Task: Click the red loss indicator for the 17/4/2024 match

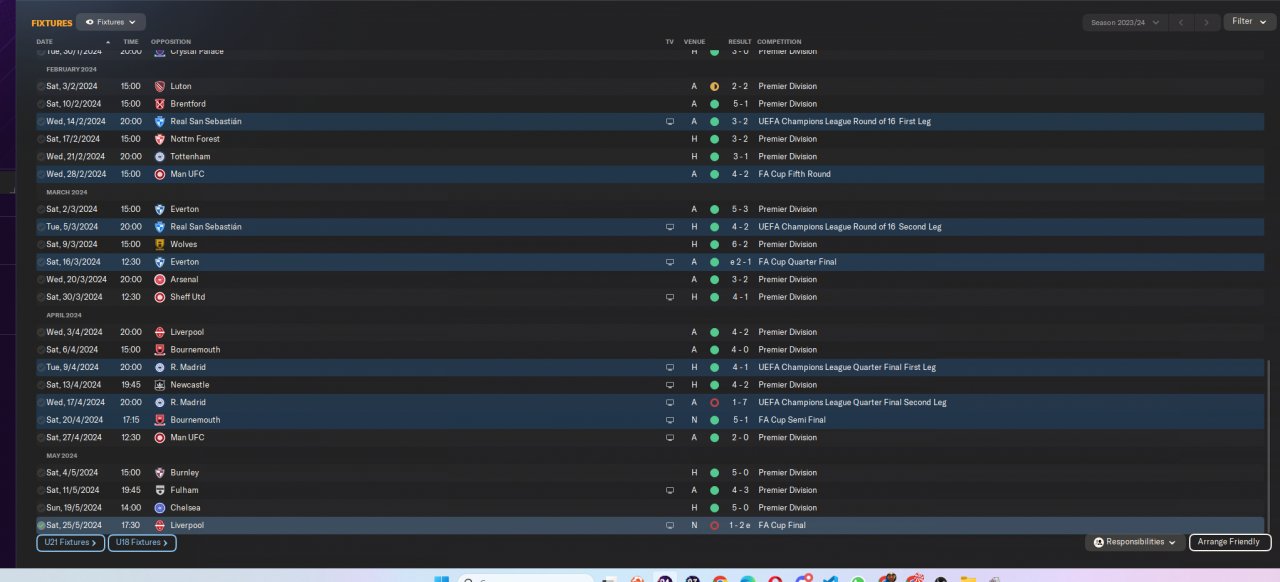Action: click(714, 402)
